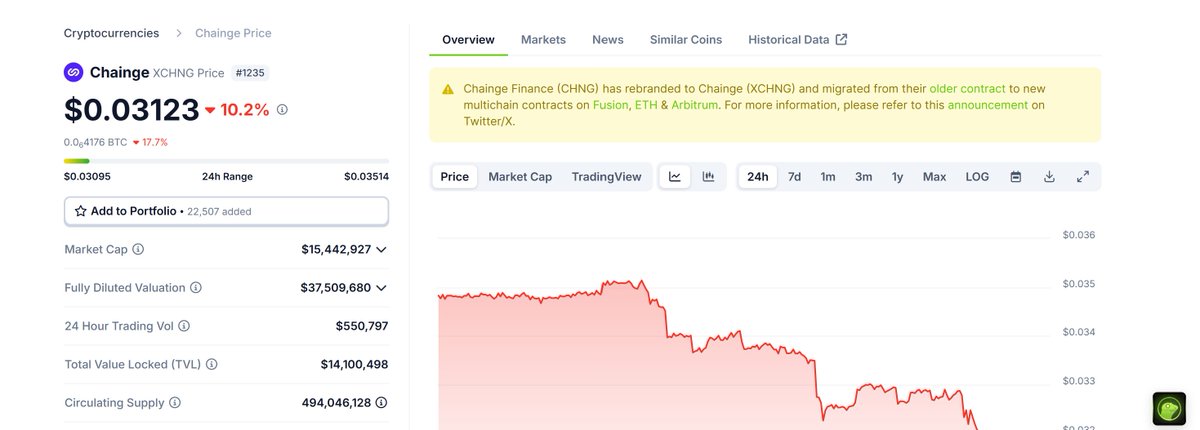Open the green gecko assistant icon

pos(1169,409)
